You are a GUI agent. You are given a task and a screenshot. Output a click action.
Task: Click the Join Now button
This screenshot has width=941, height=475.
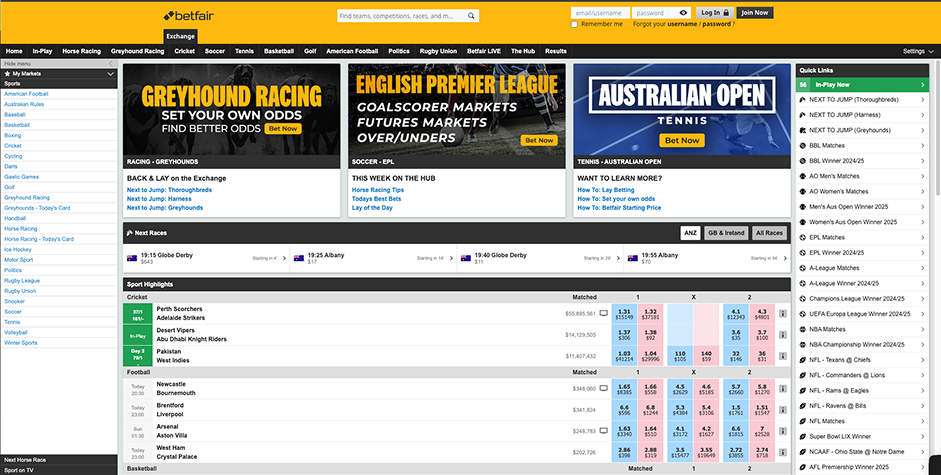[x=754, y=13]
